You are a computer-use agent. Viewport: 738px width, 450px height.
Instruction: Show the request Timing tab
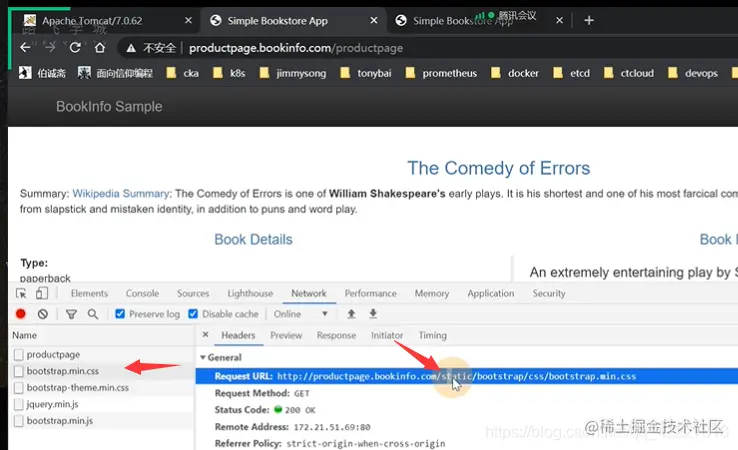(433, 335)
